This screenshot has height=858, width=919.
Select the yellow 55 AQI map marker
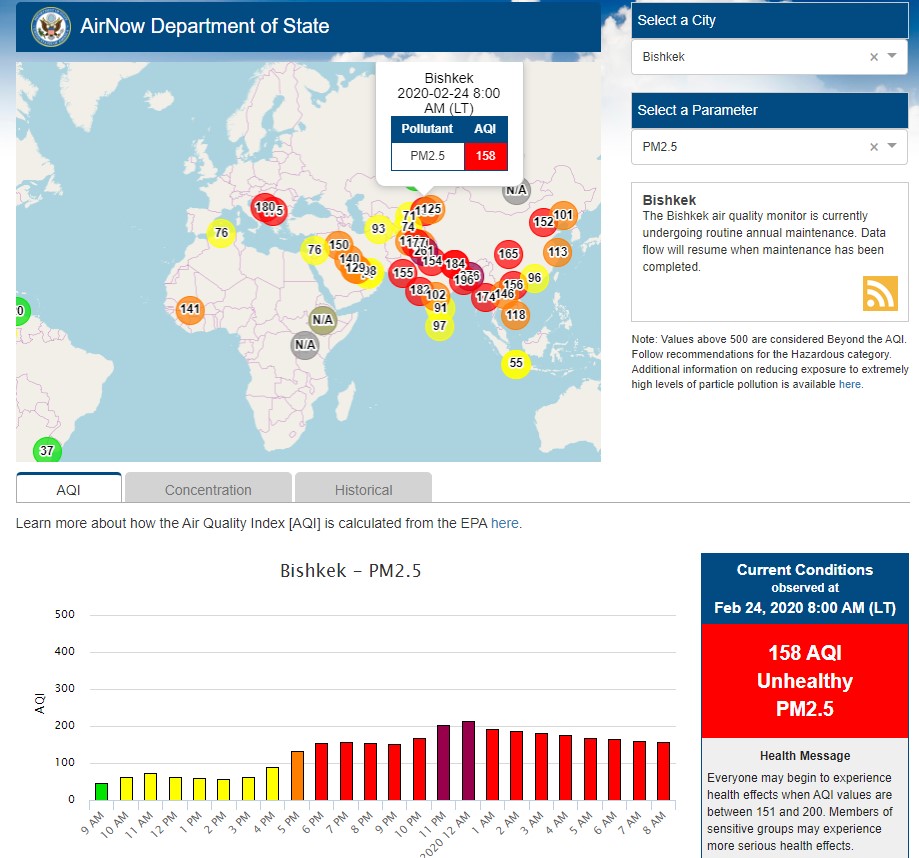[x=515, y=364]
